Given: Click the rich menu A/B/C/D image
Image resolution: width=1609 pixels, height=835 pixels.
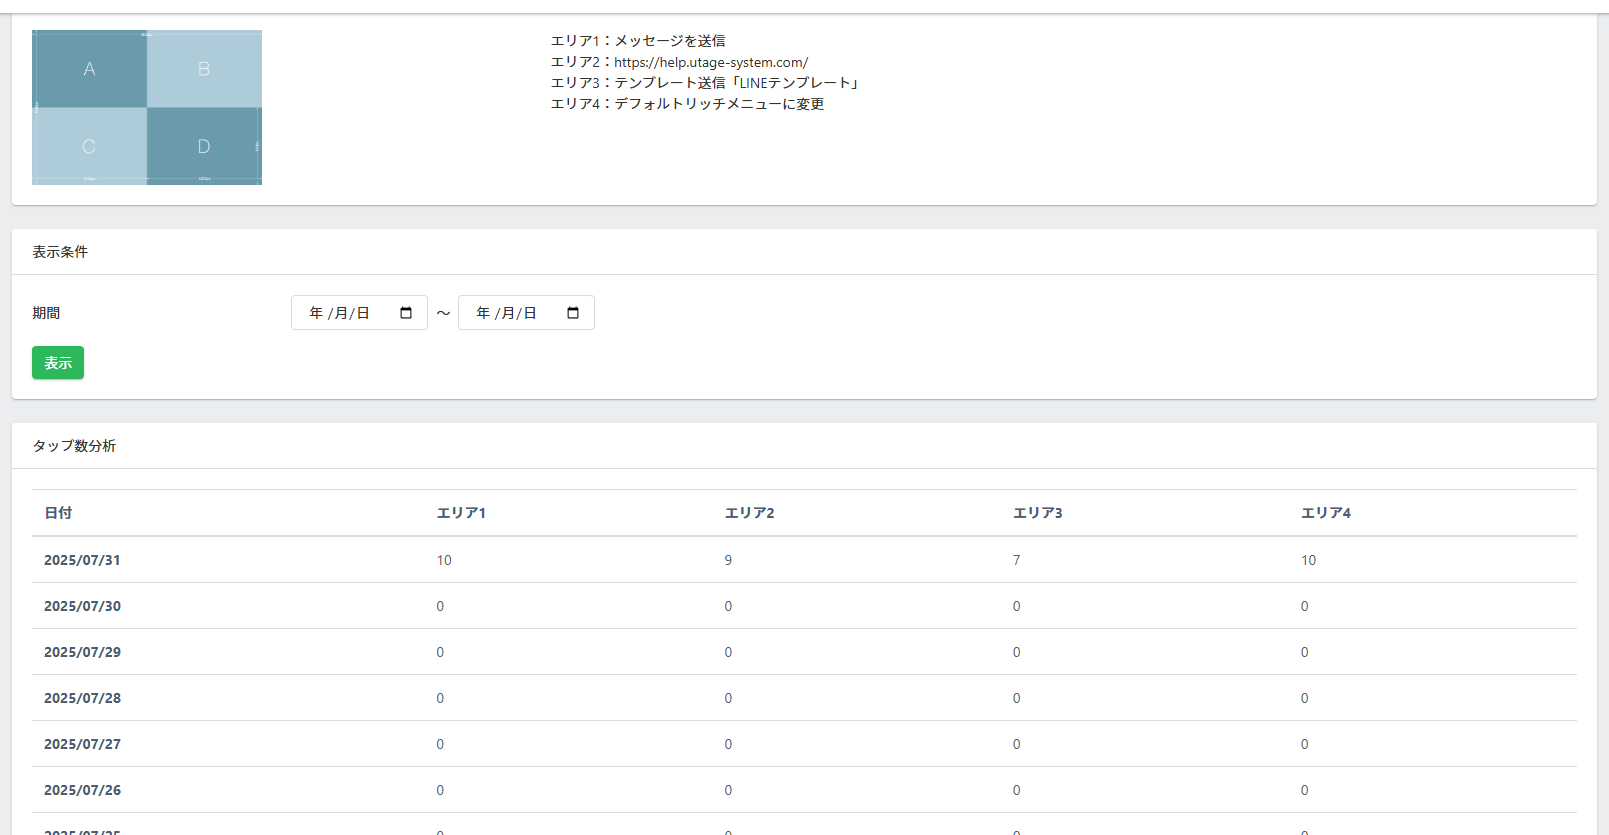Looking at the screenshot, I should click(x=147, y=107).
